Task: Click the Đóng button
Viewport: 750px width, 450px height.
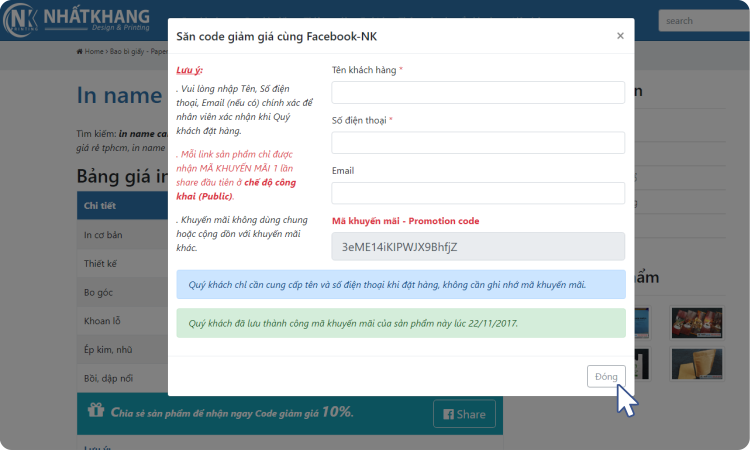Action: [606, 376]
